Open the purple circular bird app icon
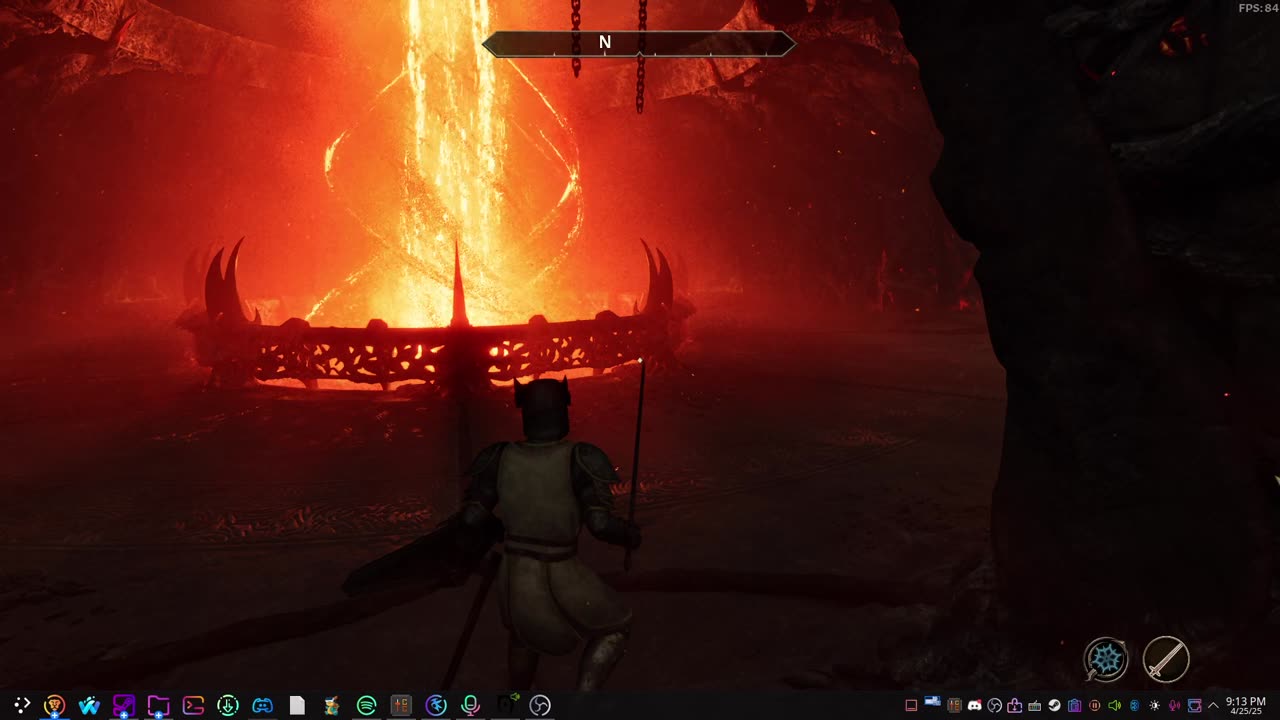Viewport: 1280px width, 720px height. pyautogui.click(x=436, y=705)
